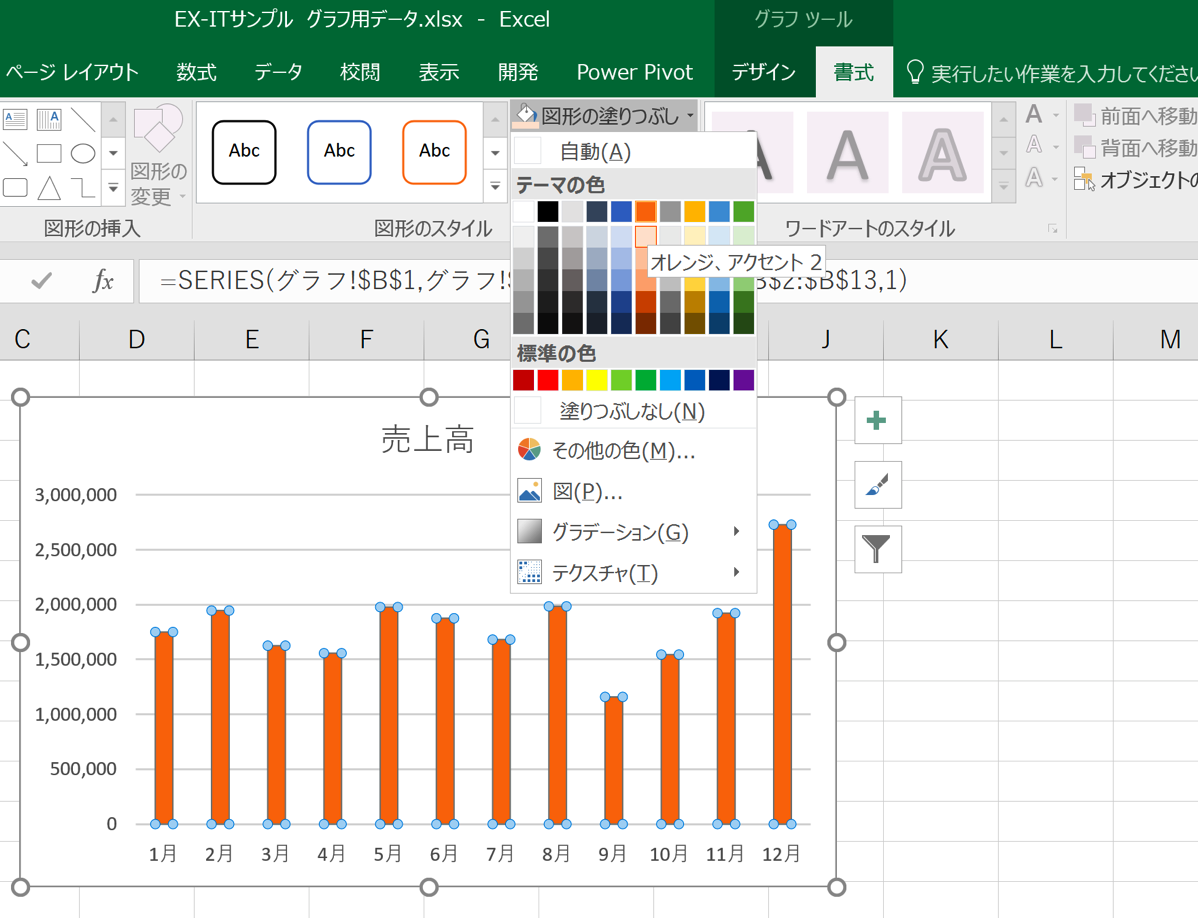Viewport: 1198px width, 918px height.
Task: Click the 3,000,000 axis label
Action: pos(76,494)
